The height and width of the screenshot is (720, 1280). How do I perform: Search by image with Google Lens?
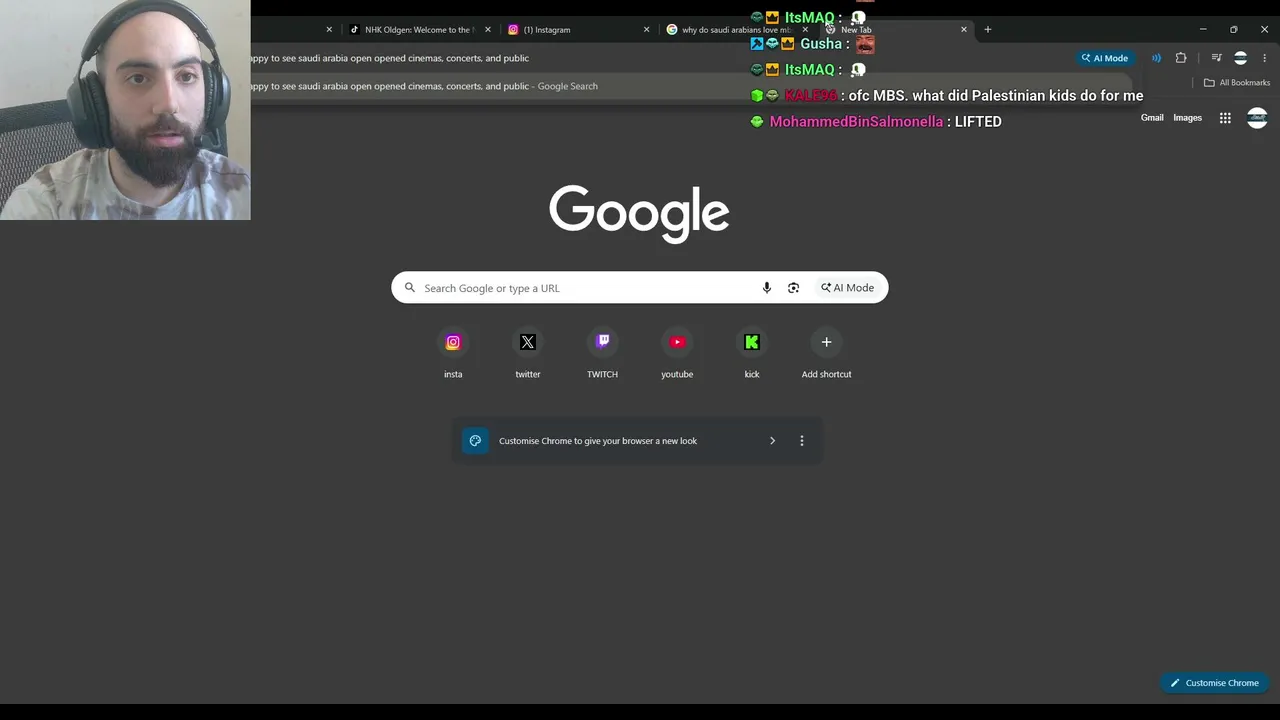[x=793, y=288]
